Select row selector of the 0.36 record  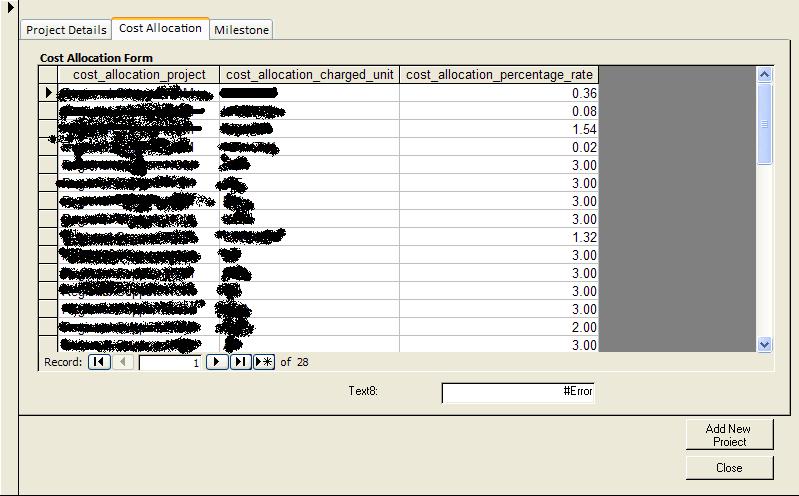coord(48,93)
